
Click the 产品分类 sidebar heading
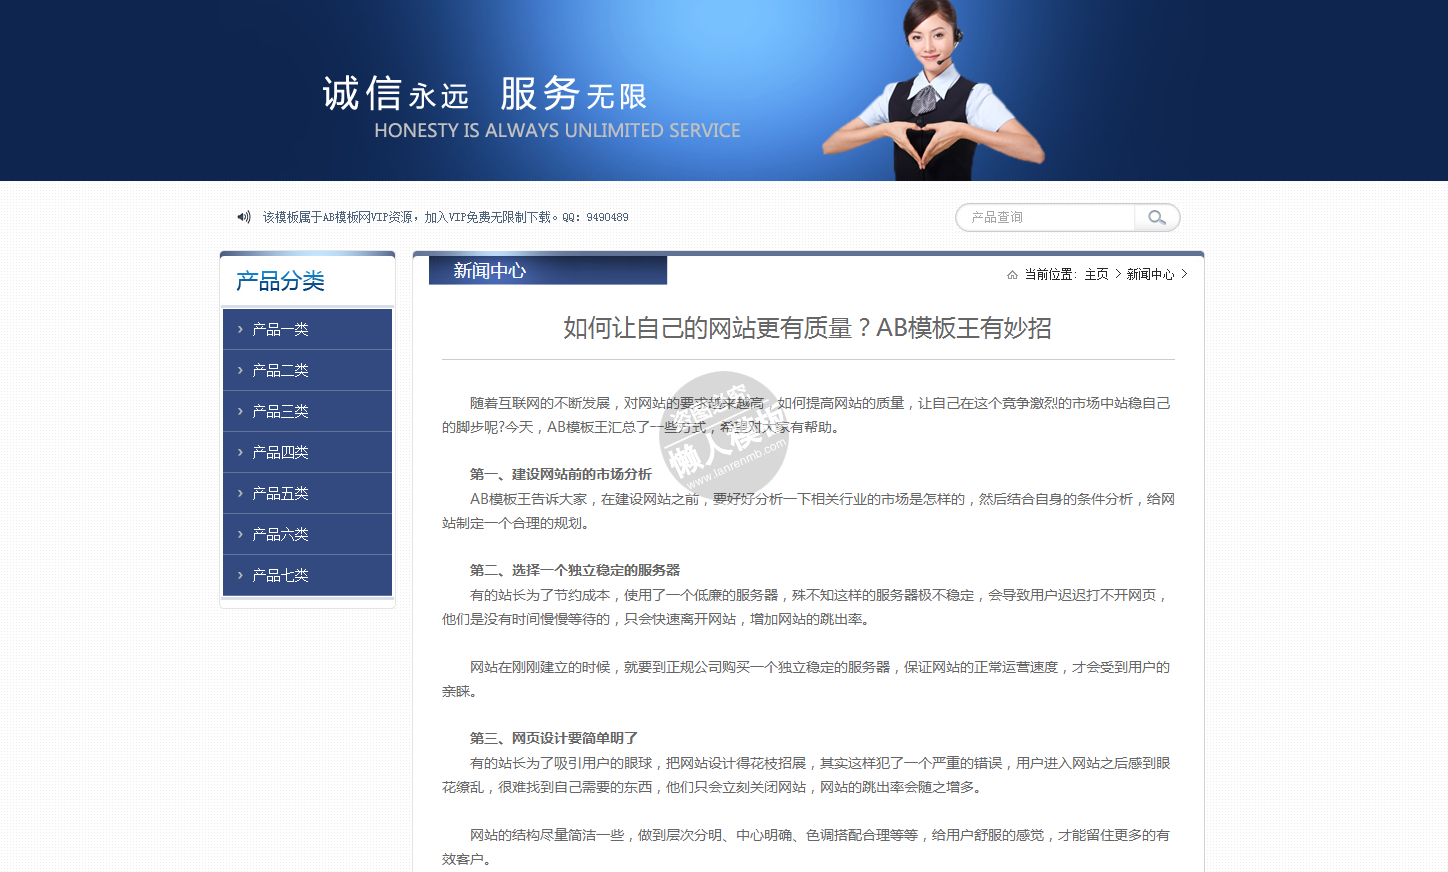280,281
